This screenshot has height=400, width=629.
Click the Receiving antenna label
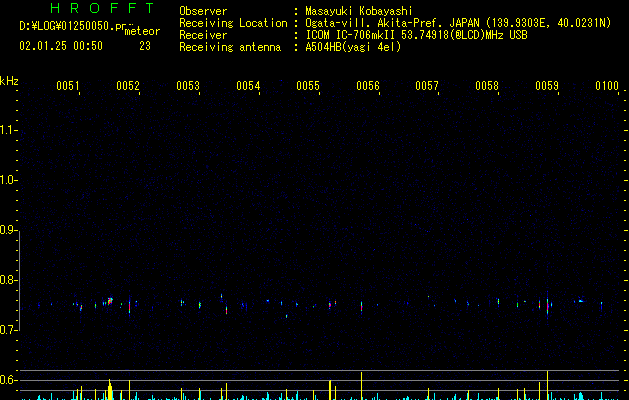pos(230,47)
